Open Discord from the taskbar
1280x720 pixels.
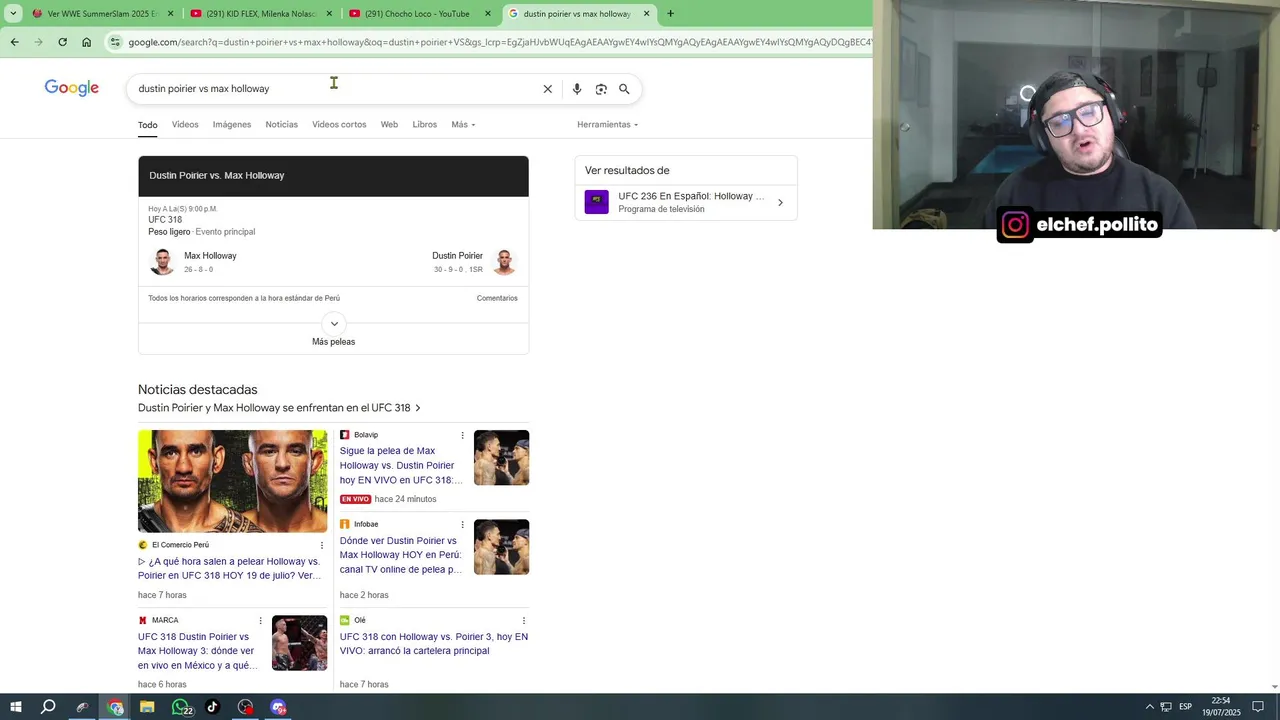[x=278, y=707]
